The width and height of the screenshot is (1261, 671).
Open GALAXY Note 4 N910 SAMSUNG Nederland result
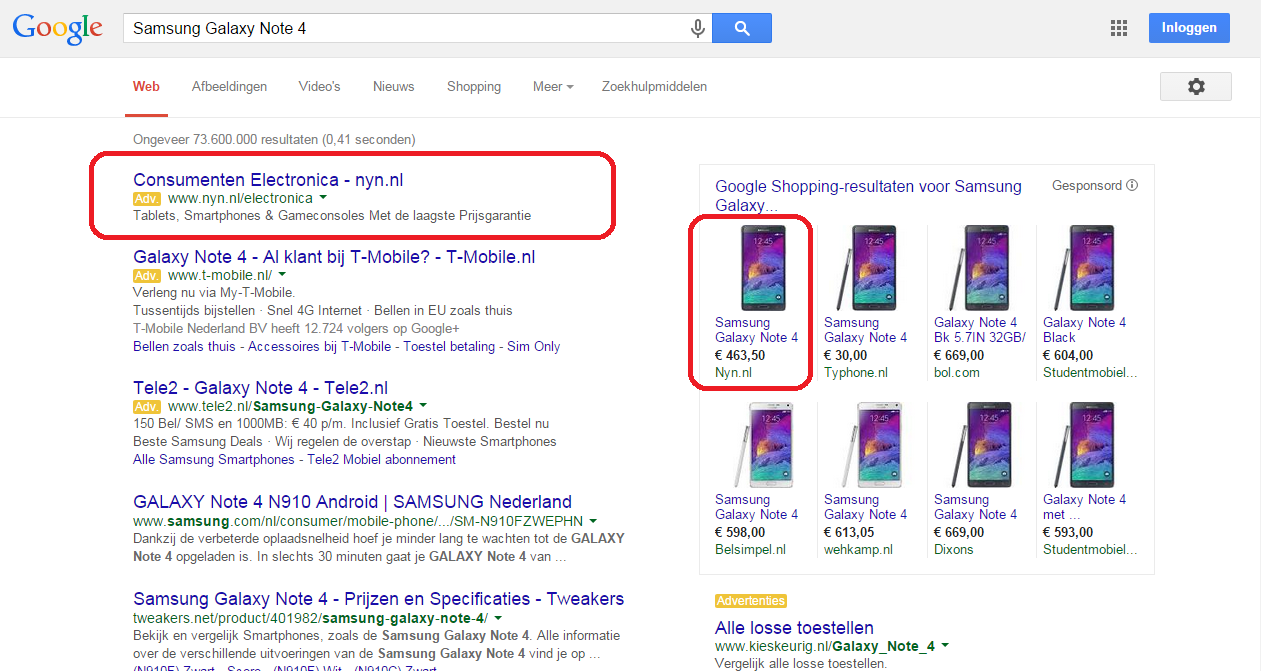coord(352,502)
